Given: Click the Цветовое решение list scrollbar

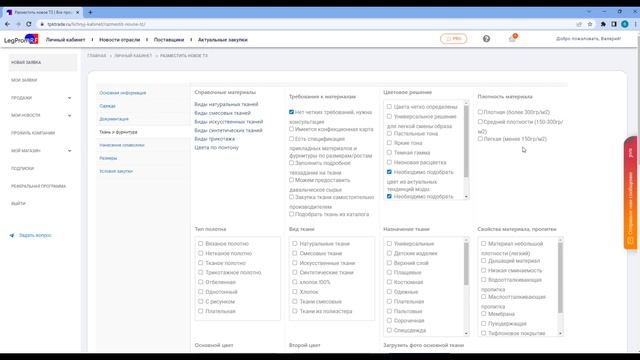Looking at the screenshot, I should [466, 141].
